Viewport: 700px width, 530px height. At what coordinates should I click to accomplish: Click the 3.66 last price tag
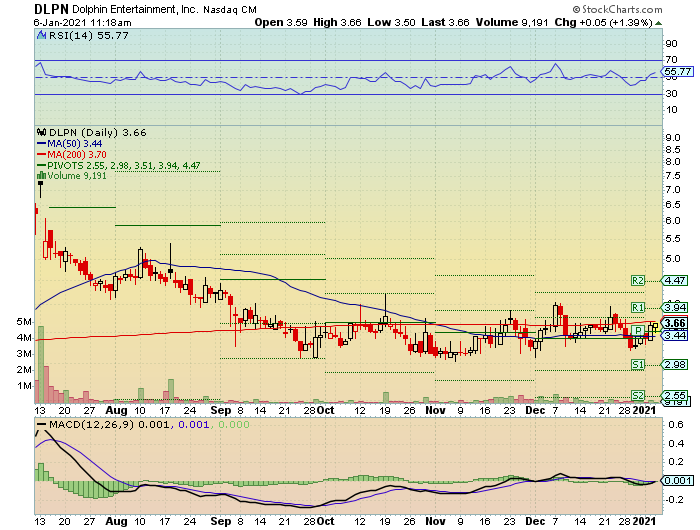[x=675, y=323]
